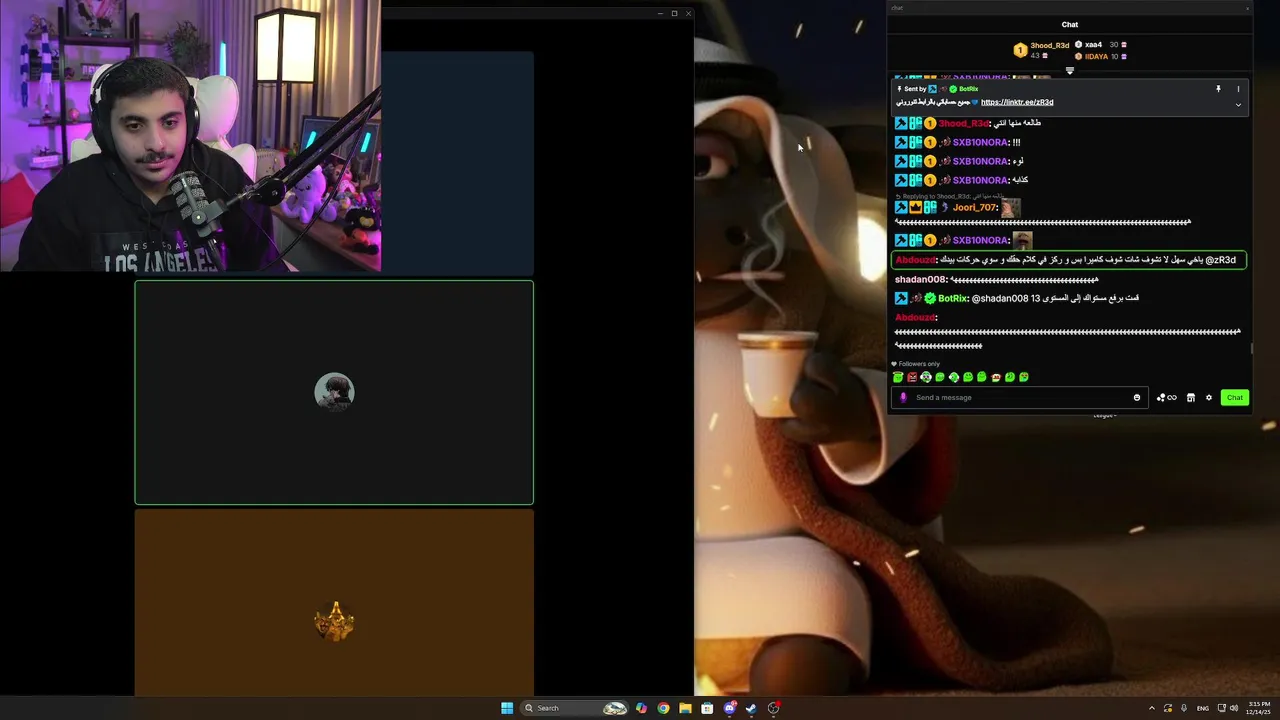Click the microphone tray icon

pyautogui.click(x=1184, y=708)
